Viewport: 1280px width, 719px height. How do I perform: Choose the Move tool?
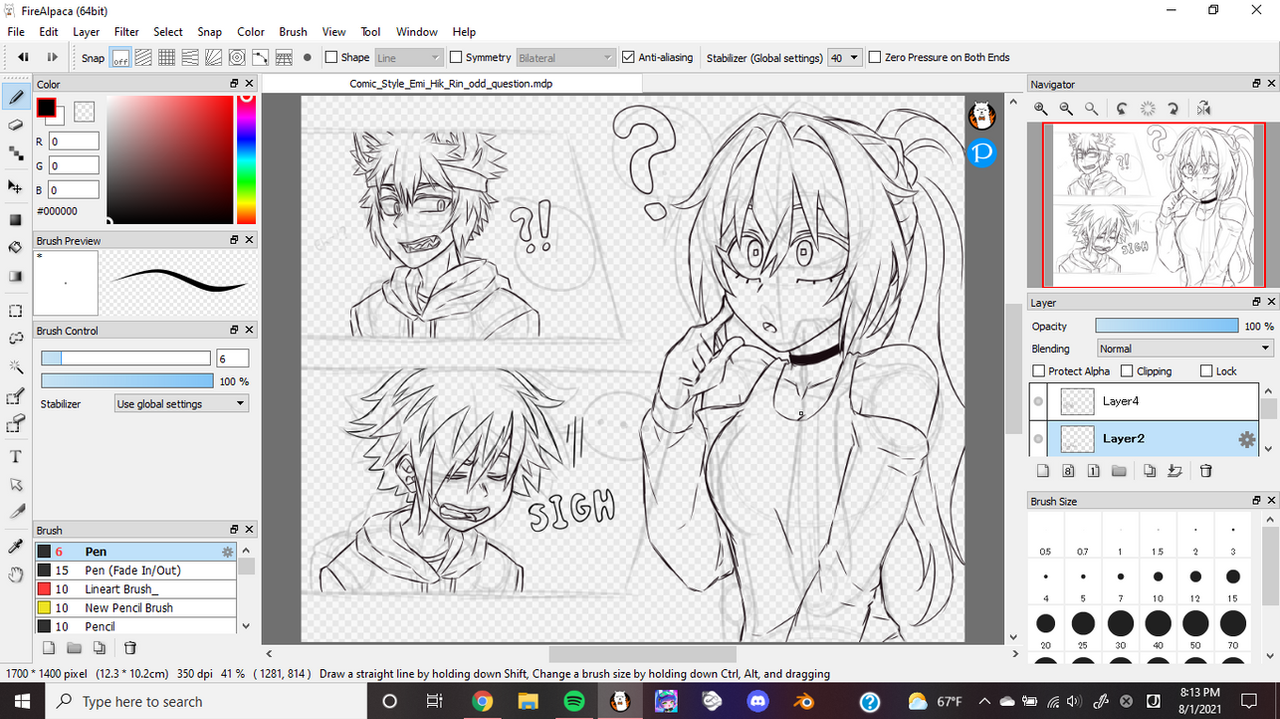click(x=16, y=186)
